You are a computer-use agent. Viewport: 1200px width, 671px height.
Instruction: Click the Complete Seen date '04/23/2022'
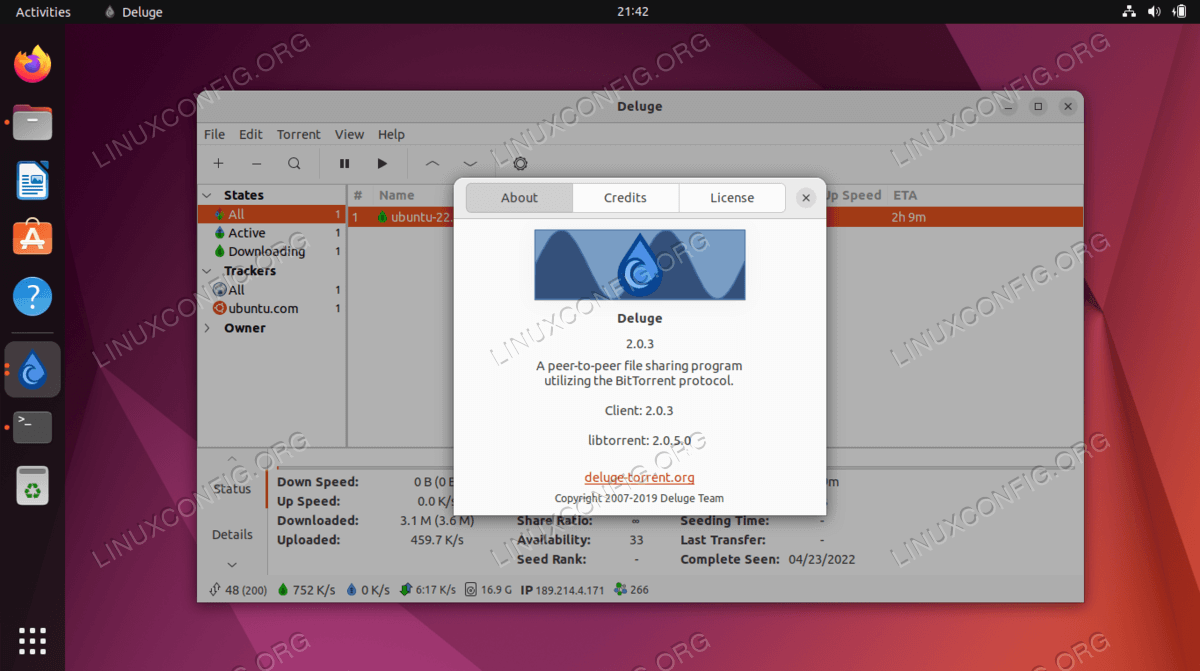[x=822, y=560]
